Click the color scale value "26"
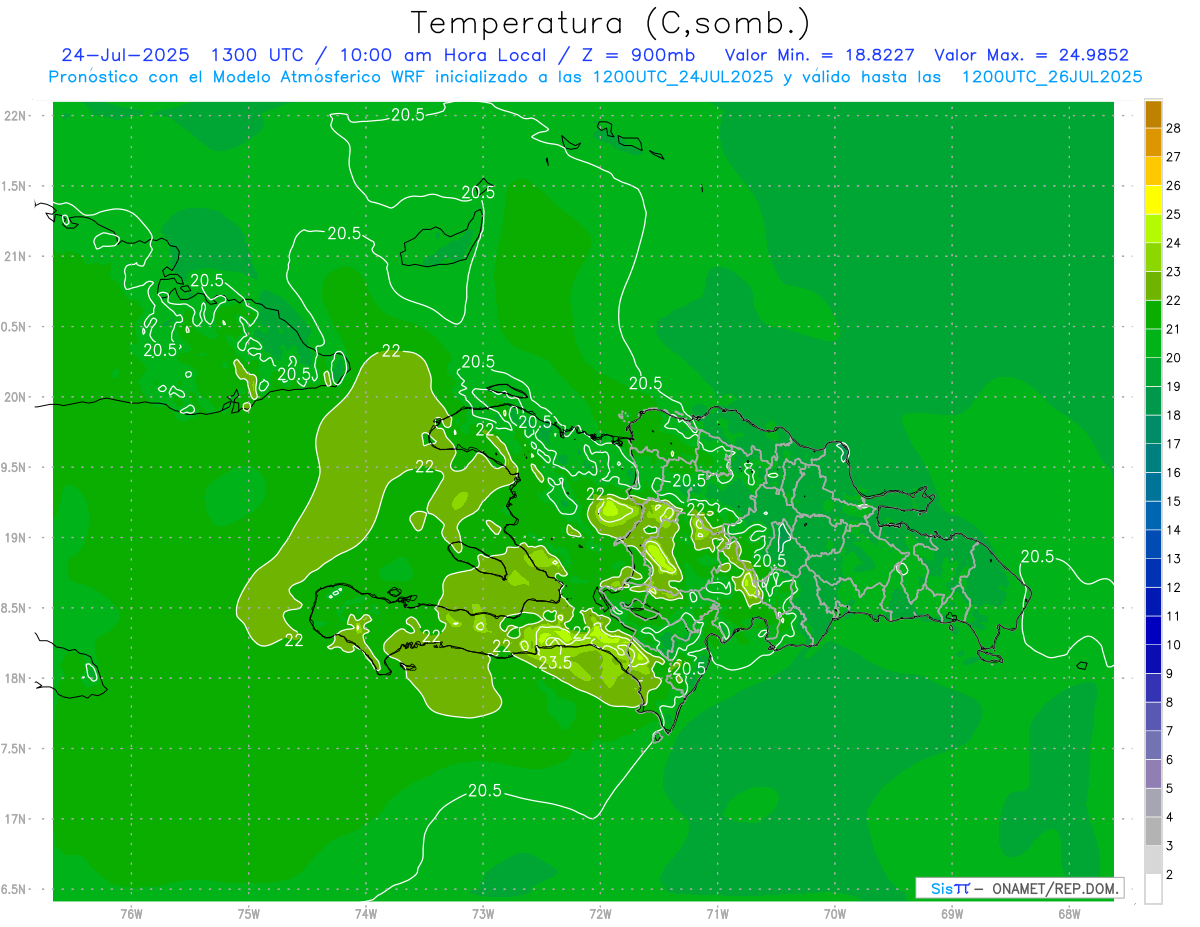Image resolution: width=1200 pixels, height=927 pixels. (x=1173, y=186)
